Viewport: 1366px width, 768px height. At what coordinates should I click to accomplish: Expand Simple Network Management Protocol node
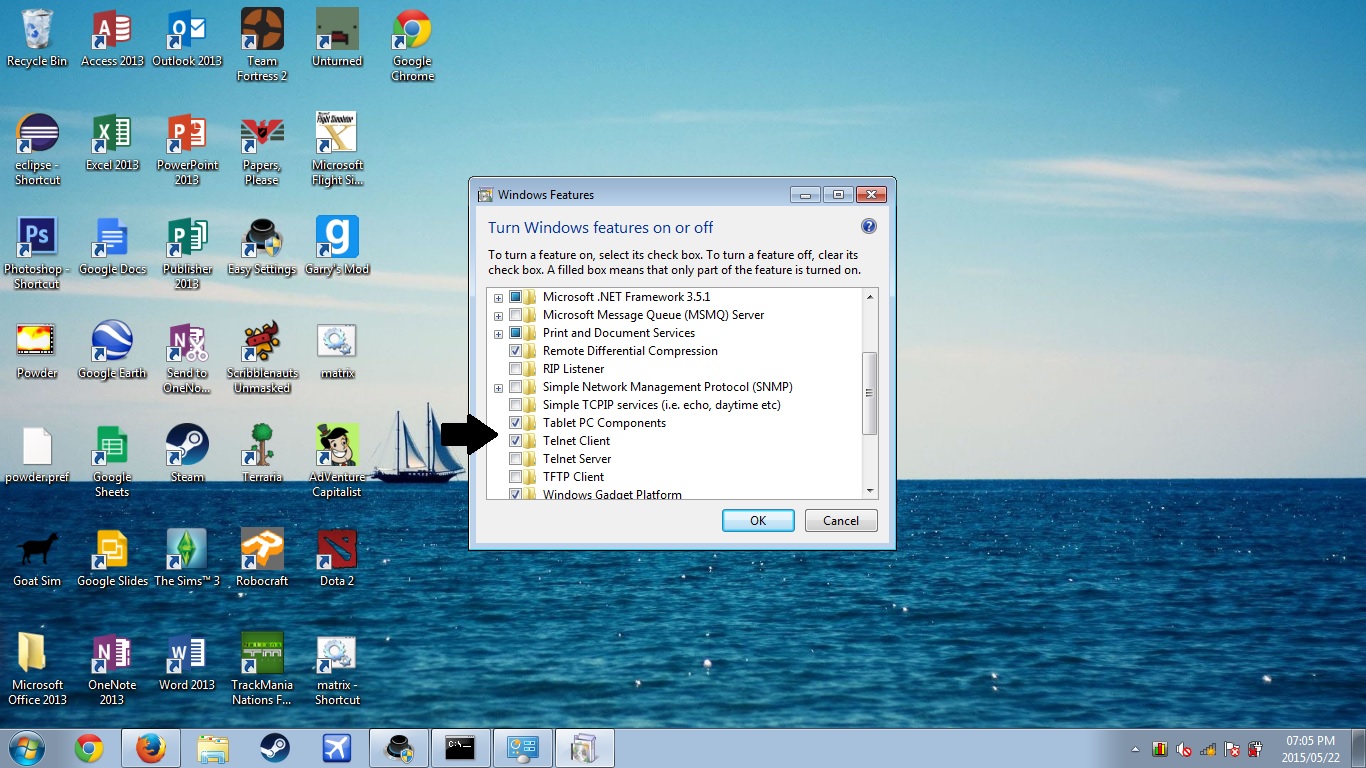coord(498,388)
